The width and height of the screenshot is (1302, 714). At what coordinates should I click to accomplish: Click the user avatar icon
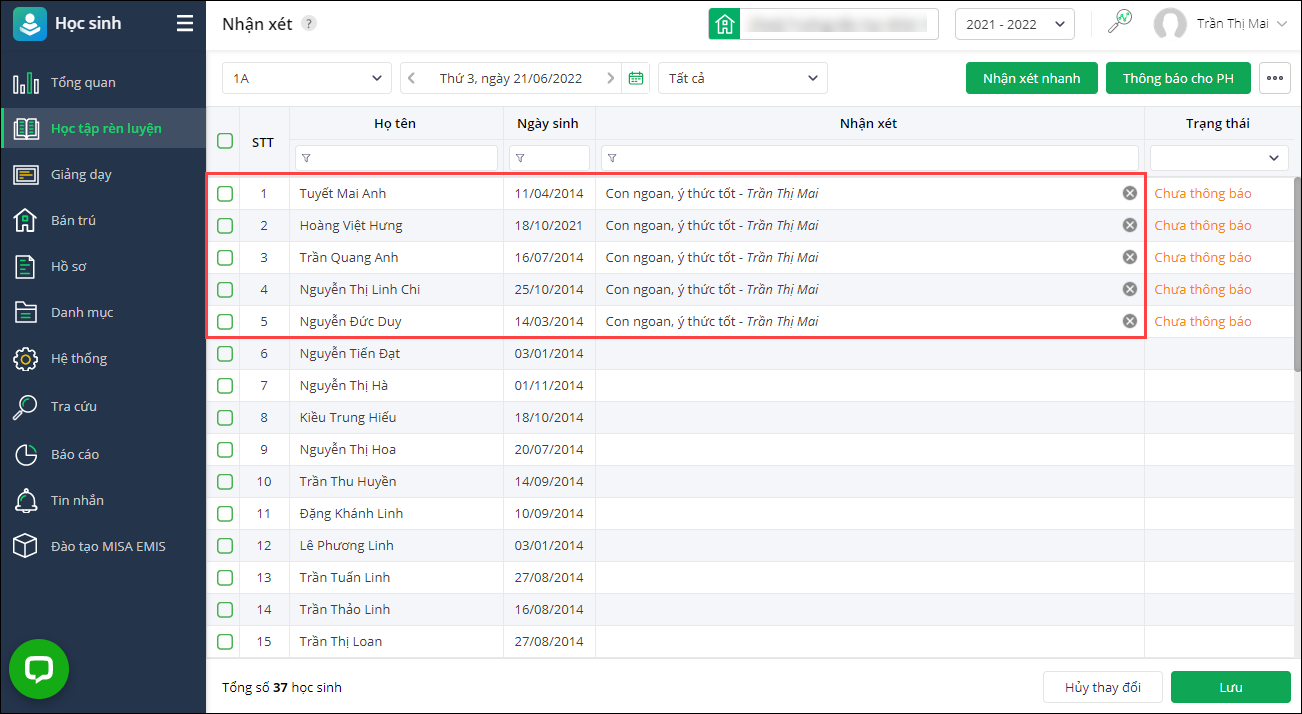tap(1170, 24)
